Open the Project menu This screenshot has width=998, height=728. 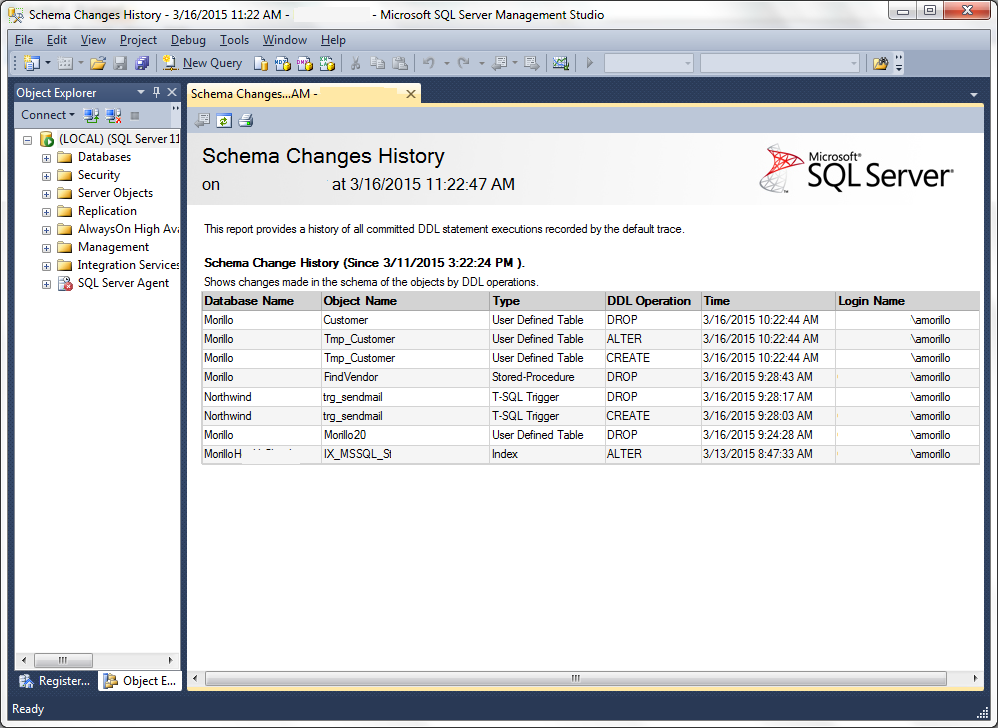pos(138,40)
